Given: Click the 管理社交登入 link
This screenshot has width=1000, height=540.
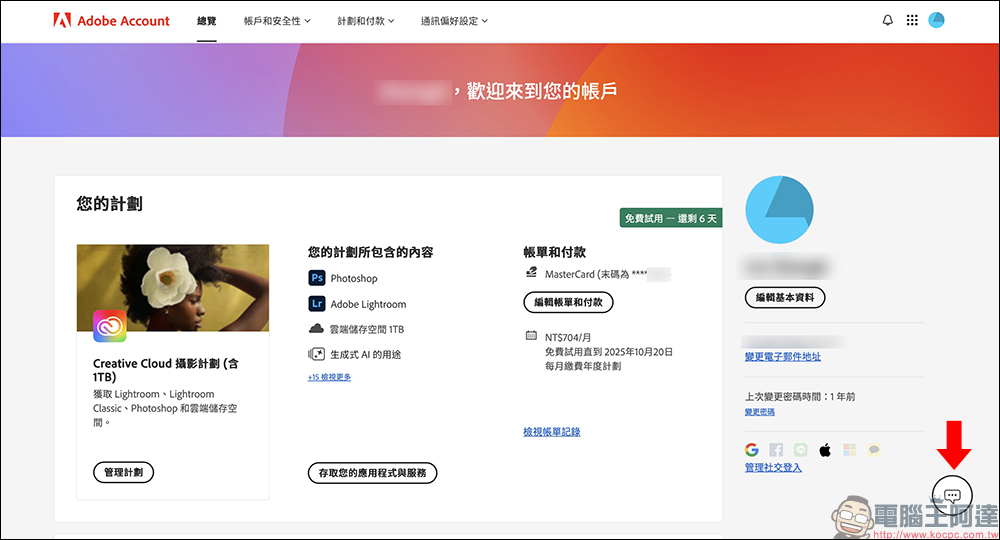Looking at the screenshot, I should pos(773,468).
